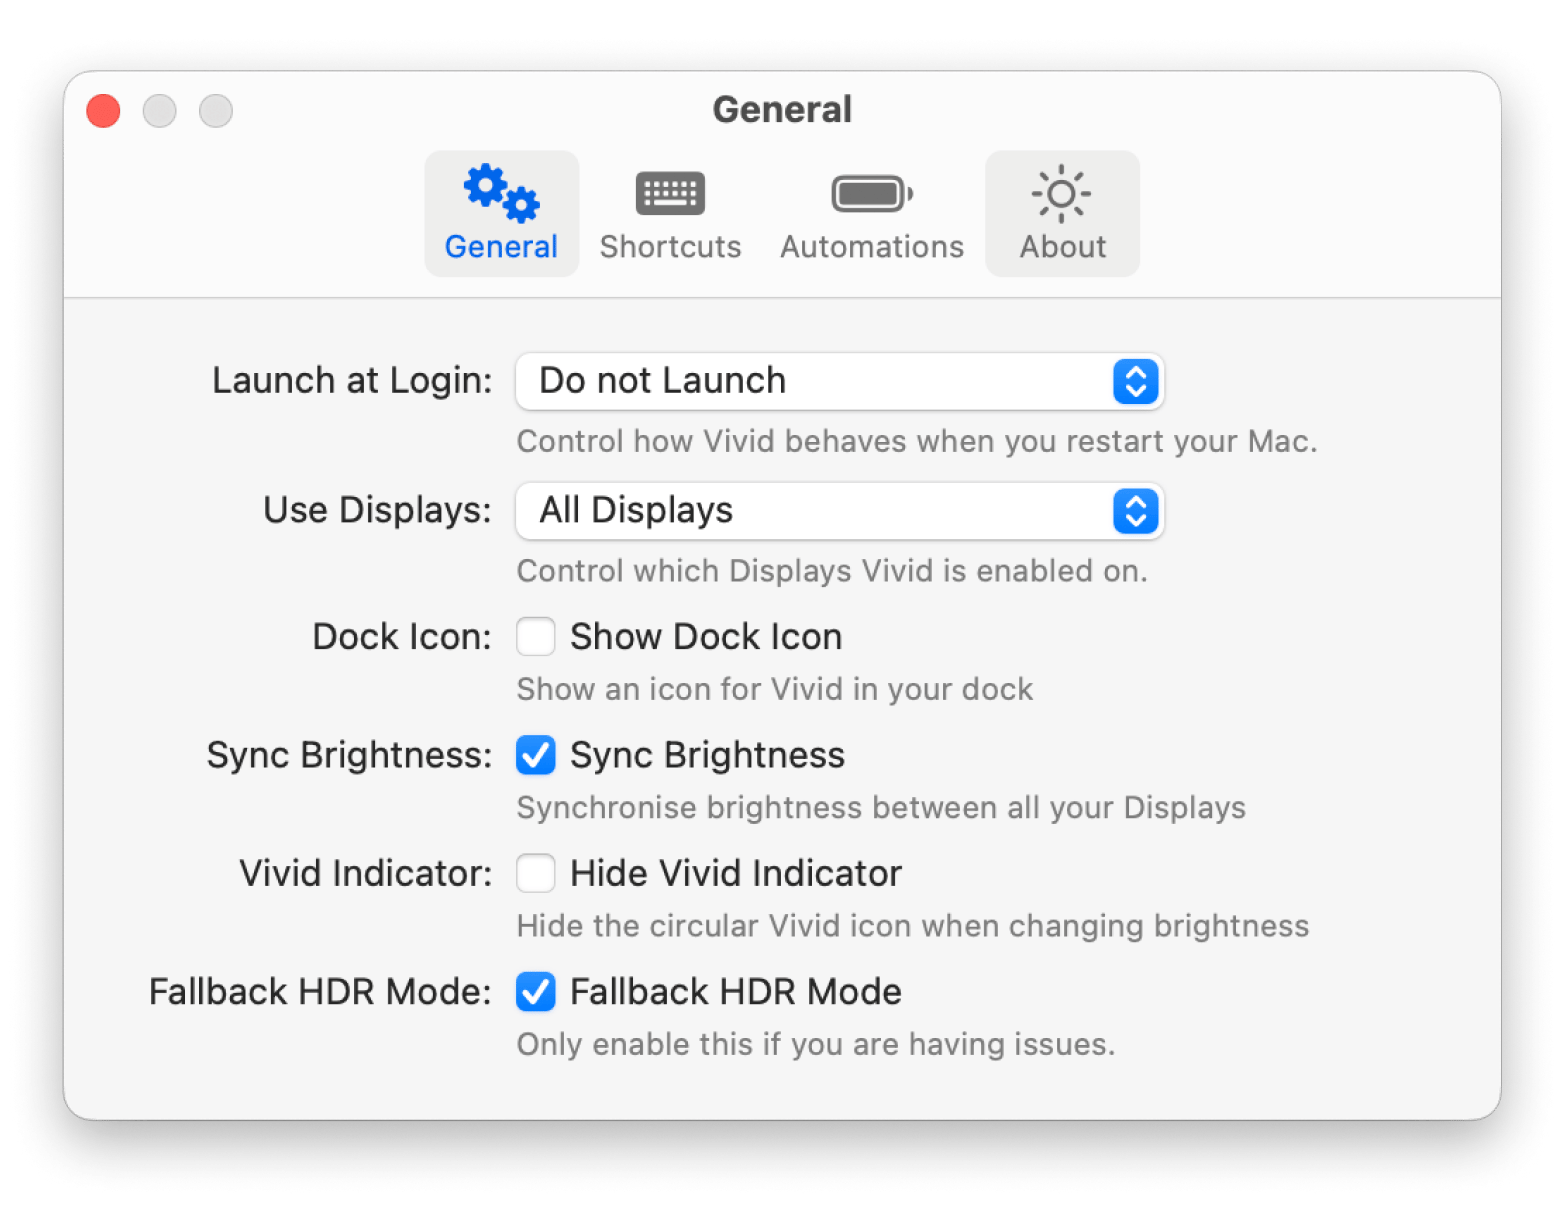Disable the Fallback HDR Mode checkbox
Screen dimensions: 1568x1212
536,992
